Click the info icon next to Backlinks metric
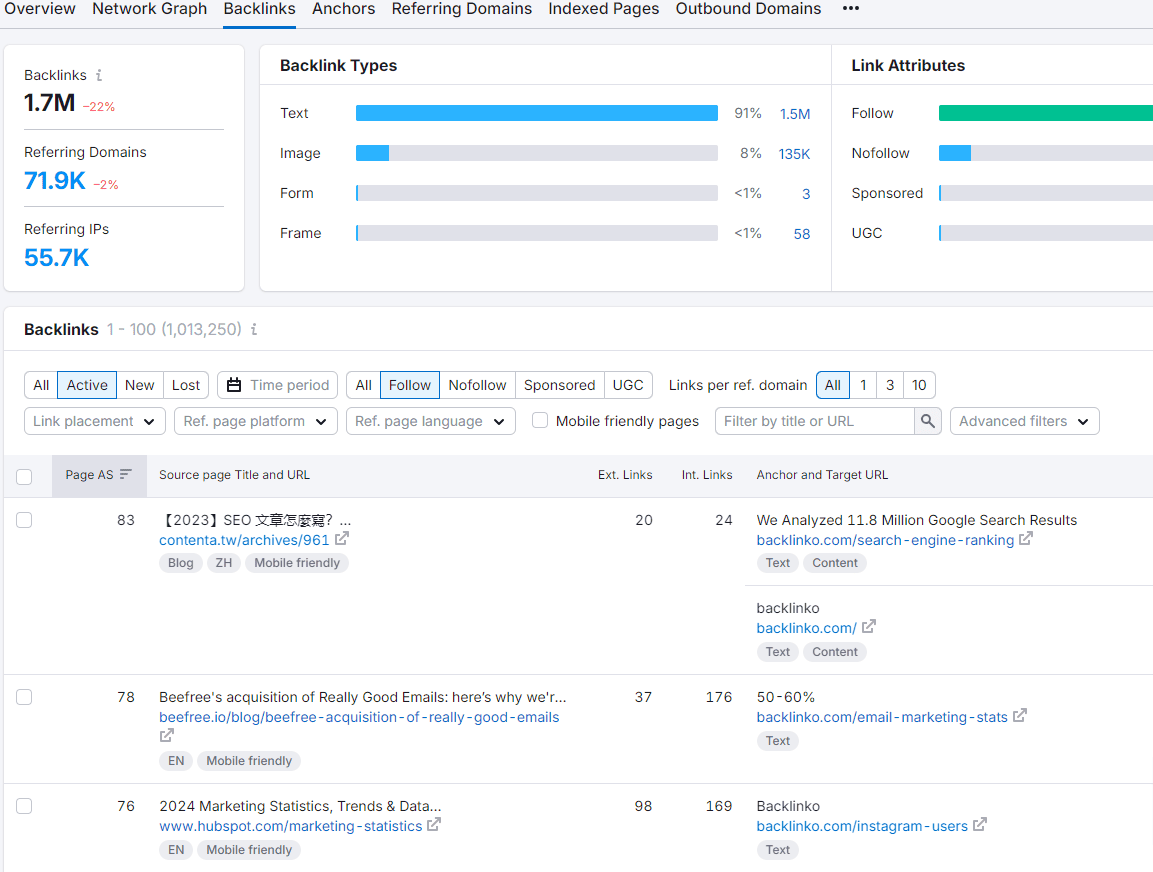 [x=100, y=75]
